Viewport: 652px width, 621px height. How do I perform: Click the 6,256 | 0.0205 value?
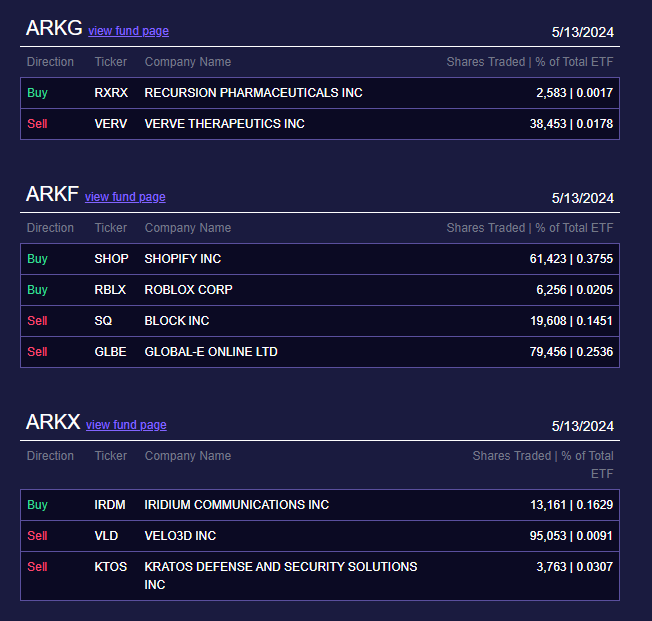click(x=574, y=290)
